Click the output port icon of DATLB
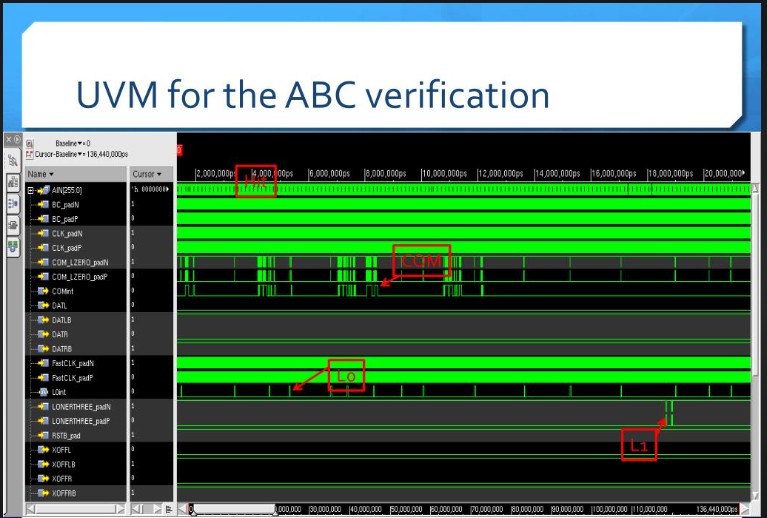Screen dimensions: 767x518 tap(44, 320)
